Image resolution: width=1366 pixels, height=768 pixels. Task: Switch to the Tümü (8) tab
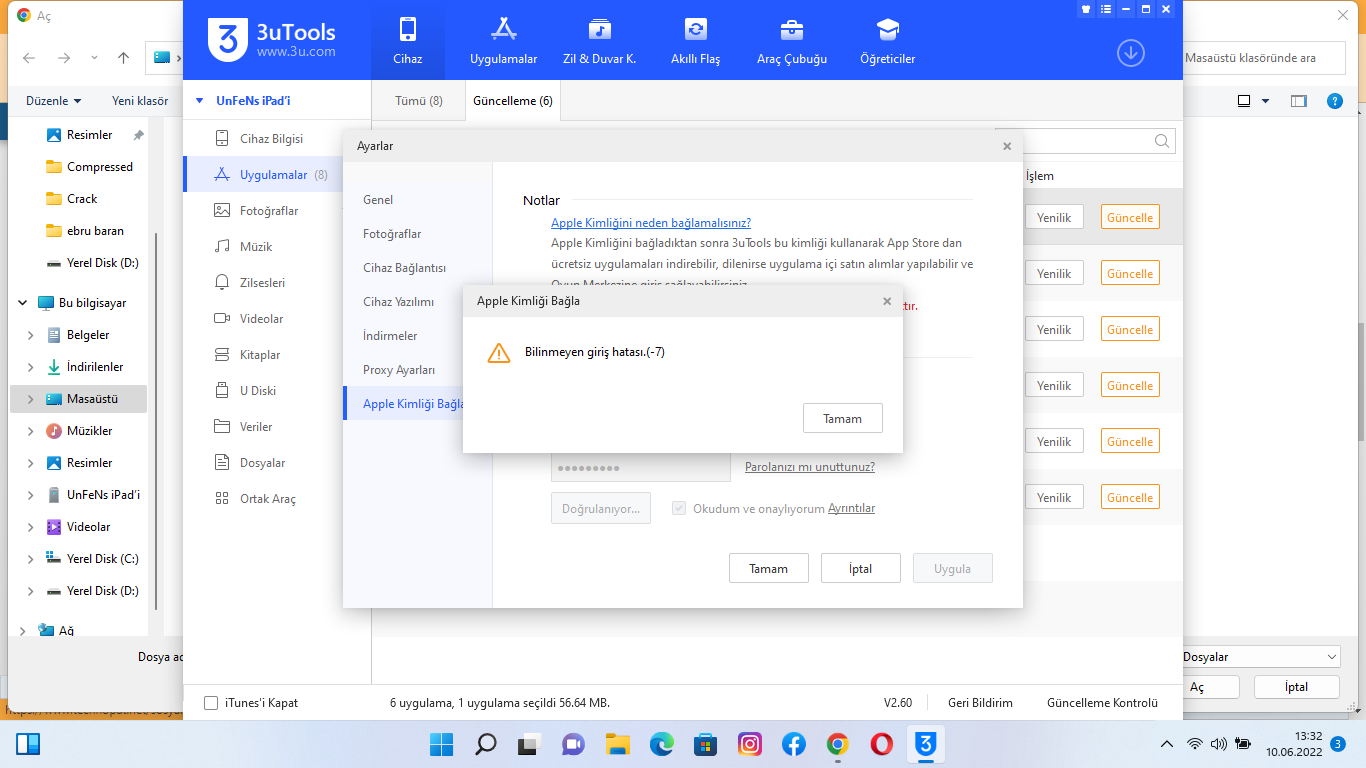419,101
